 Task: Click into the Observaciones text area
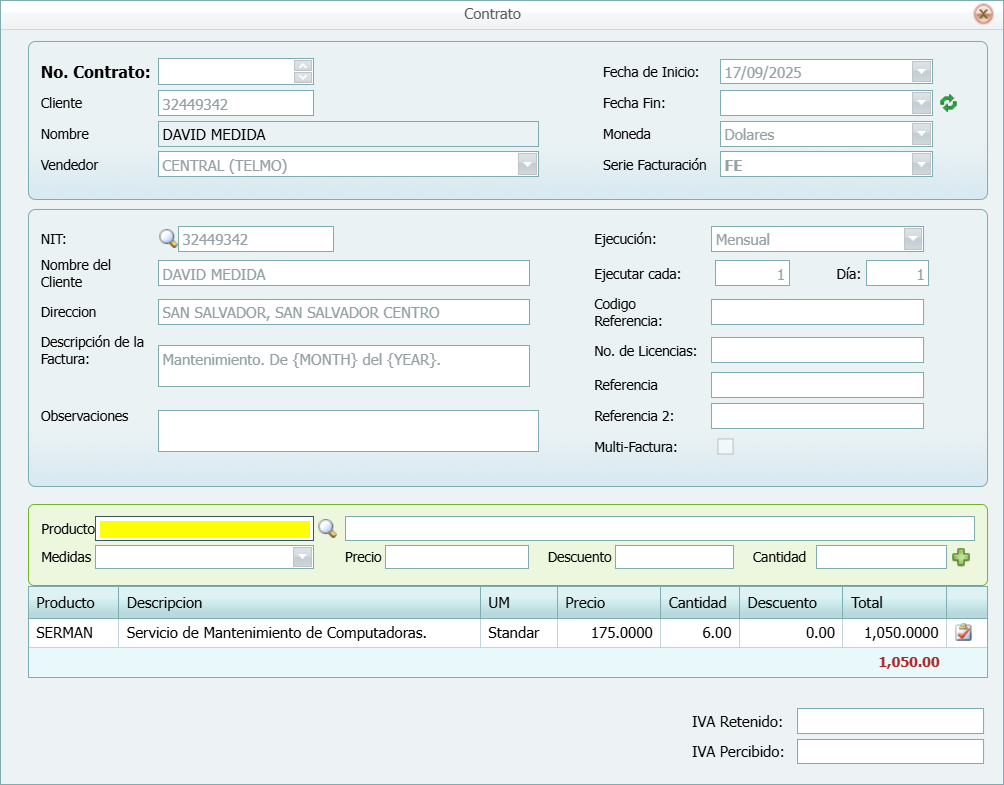(x=348, y=431)
